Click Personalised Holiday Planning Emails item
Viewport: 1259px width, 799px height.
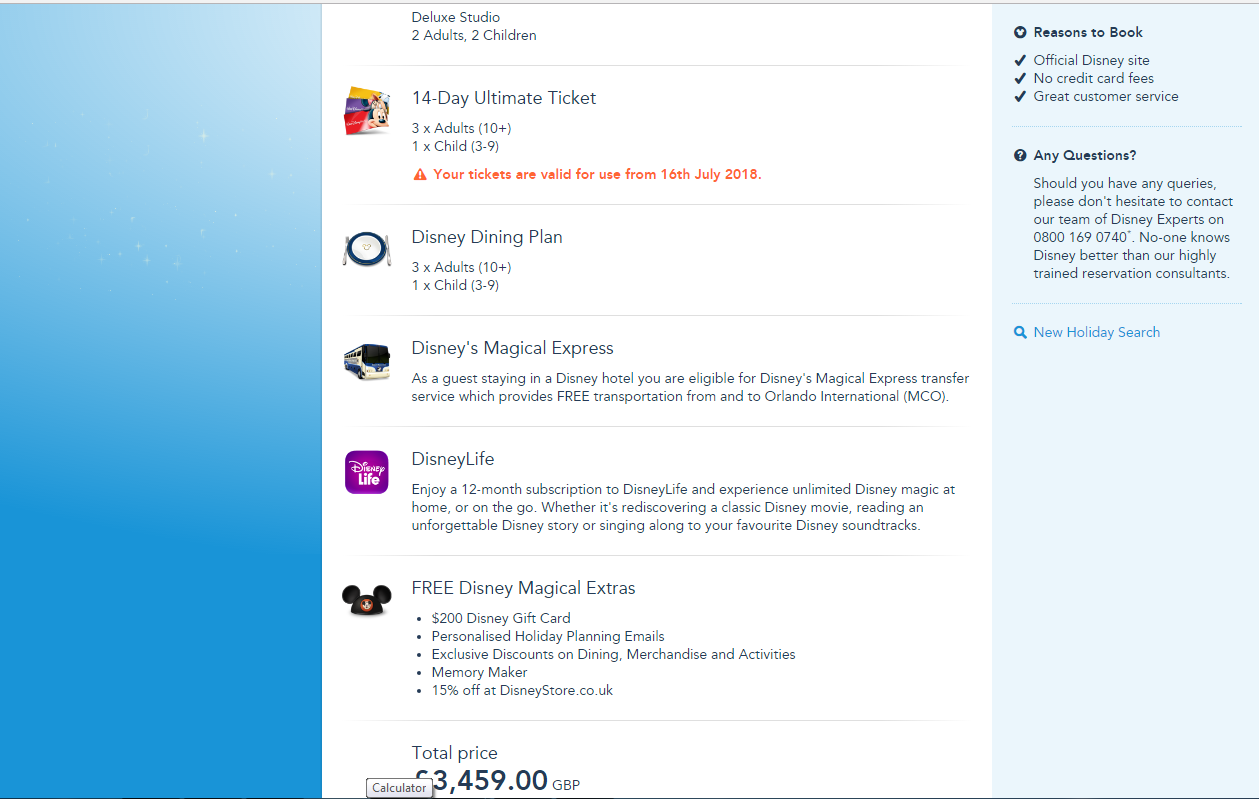(x=548, y=636)
